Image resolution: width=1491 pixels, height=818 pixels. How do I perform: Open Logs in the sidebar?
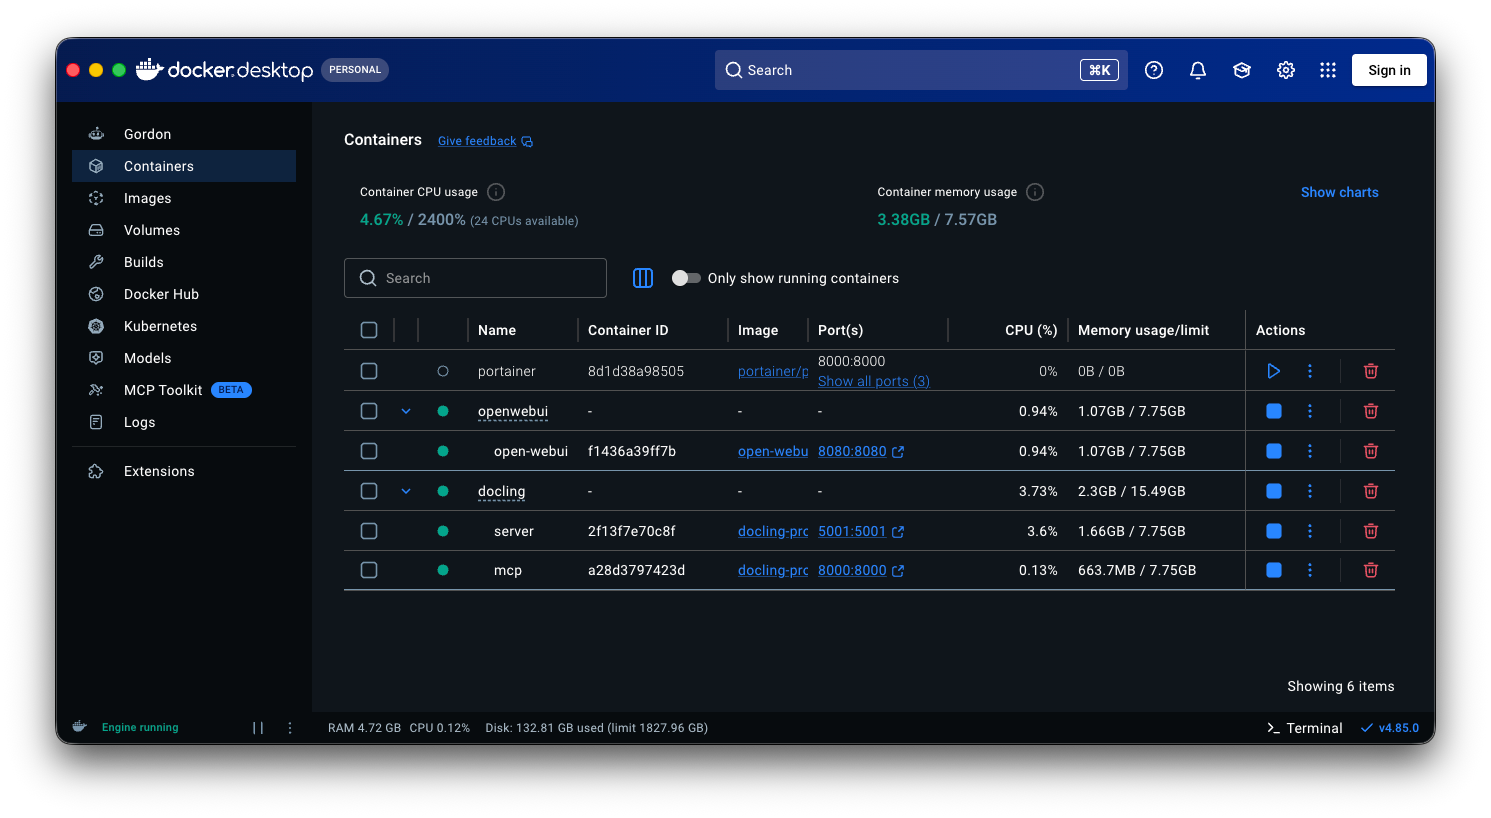184,422
